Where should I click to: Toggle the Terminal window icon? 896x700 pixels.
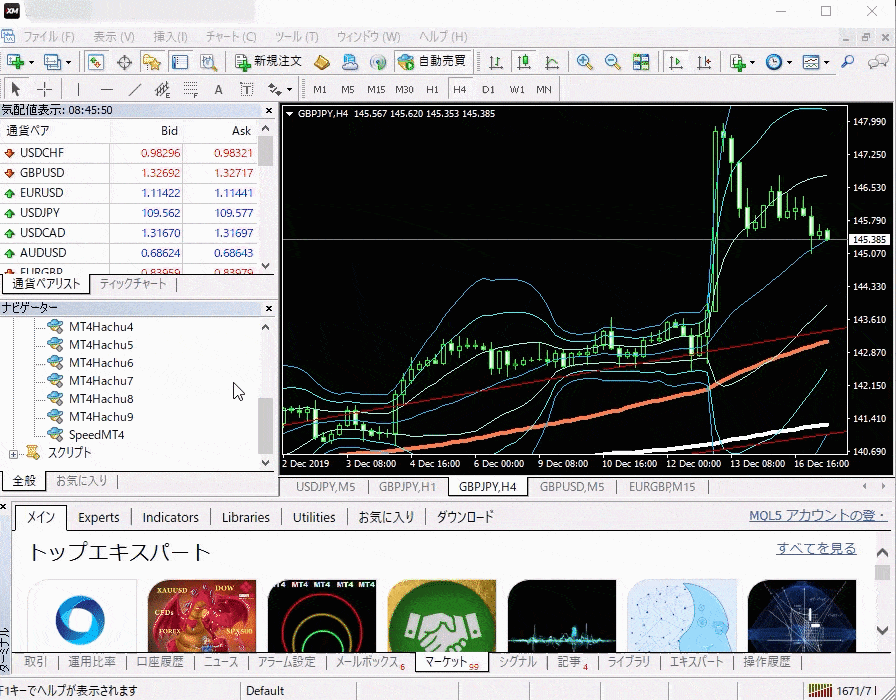click(x=179, y=62)
